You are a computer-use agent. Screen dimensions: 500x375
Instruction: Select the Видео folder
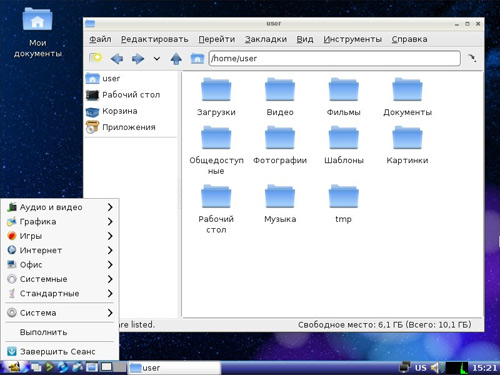pos(280,97)
